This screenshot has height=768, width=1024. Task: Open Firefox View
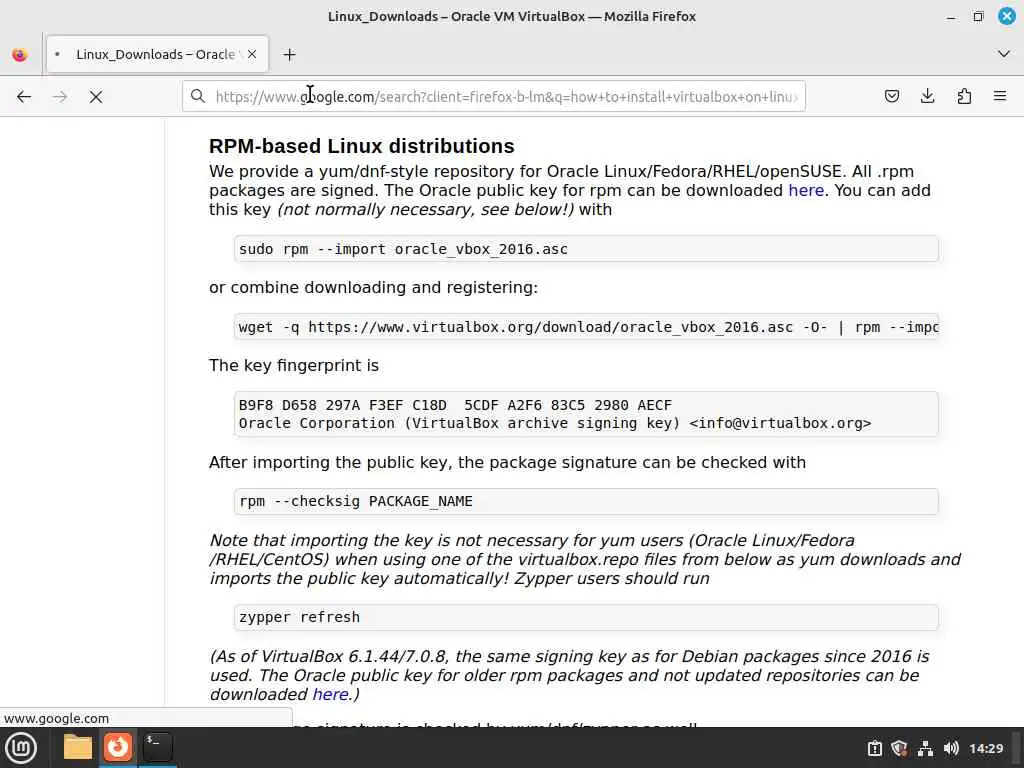pos(20,55)
